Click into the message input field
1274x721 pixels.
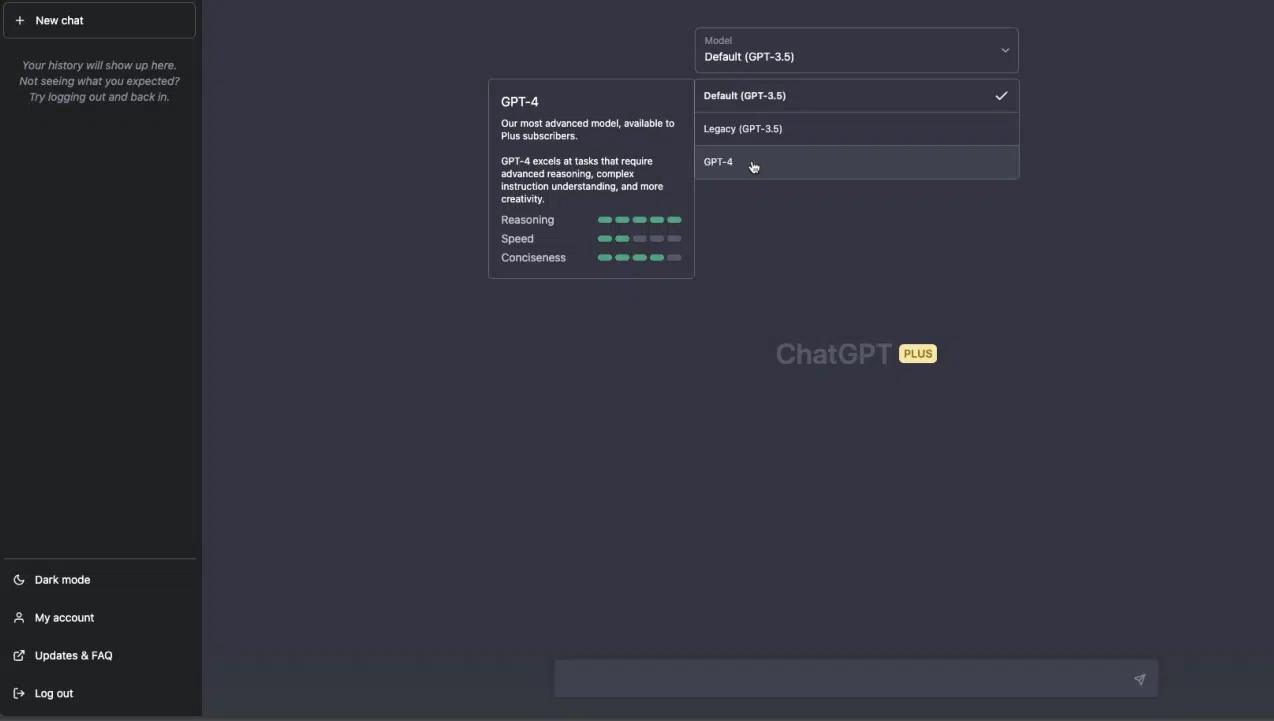point(840,679)
